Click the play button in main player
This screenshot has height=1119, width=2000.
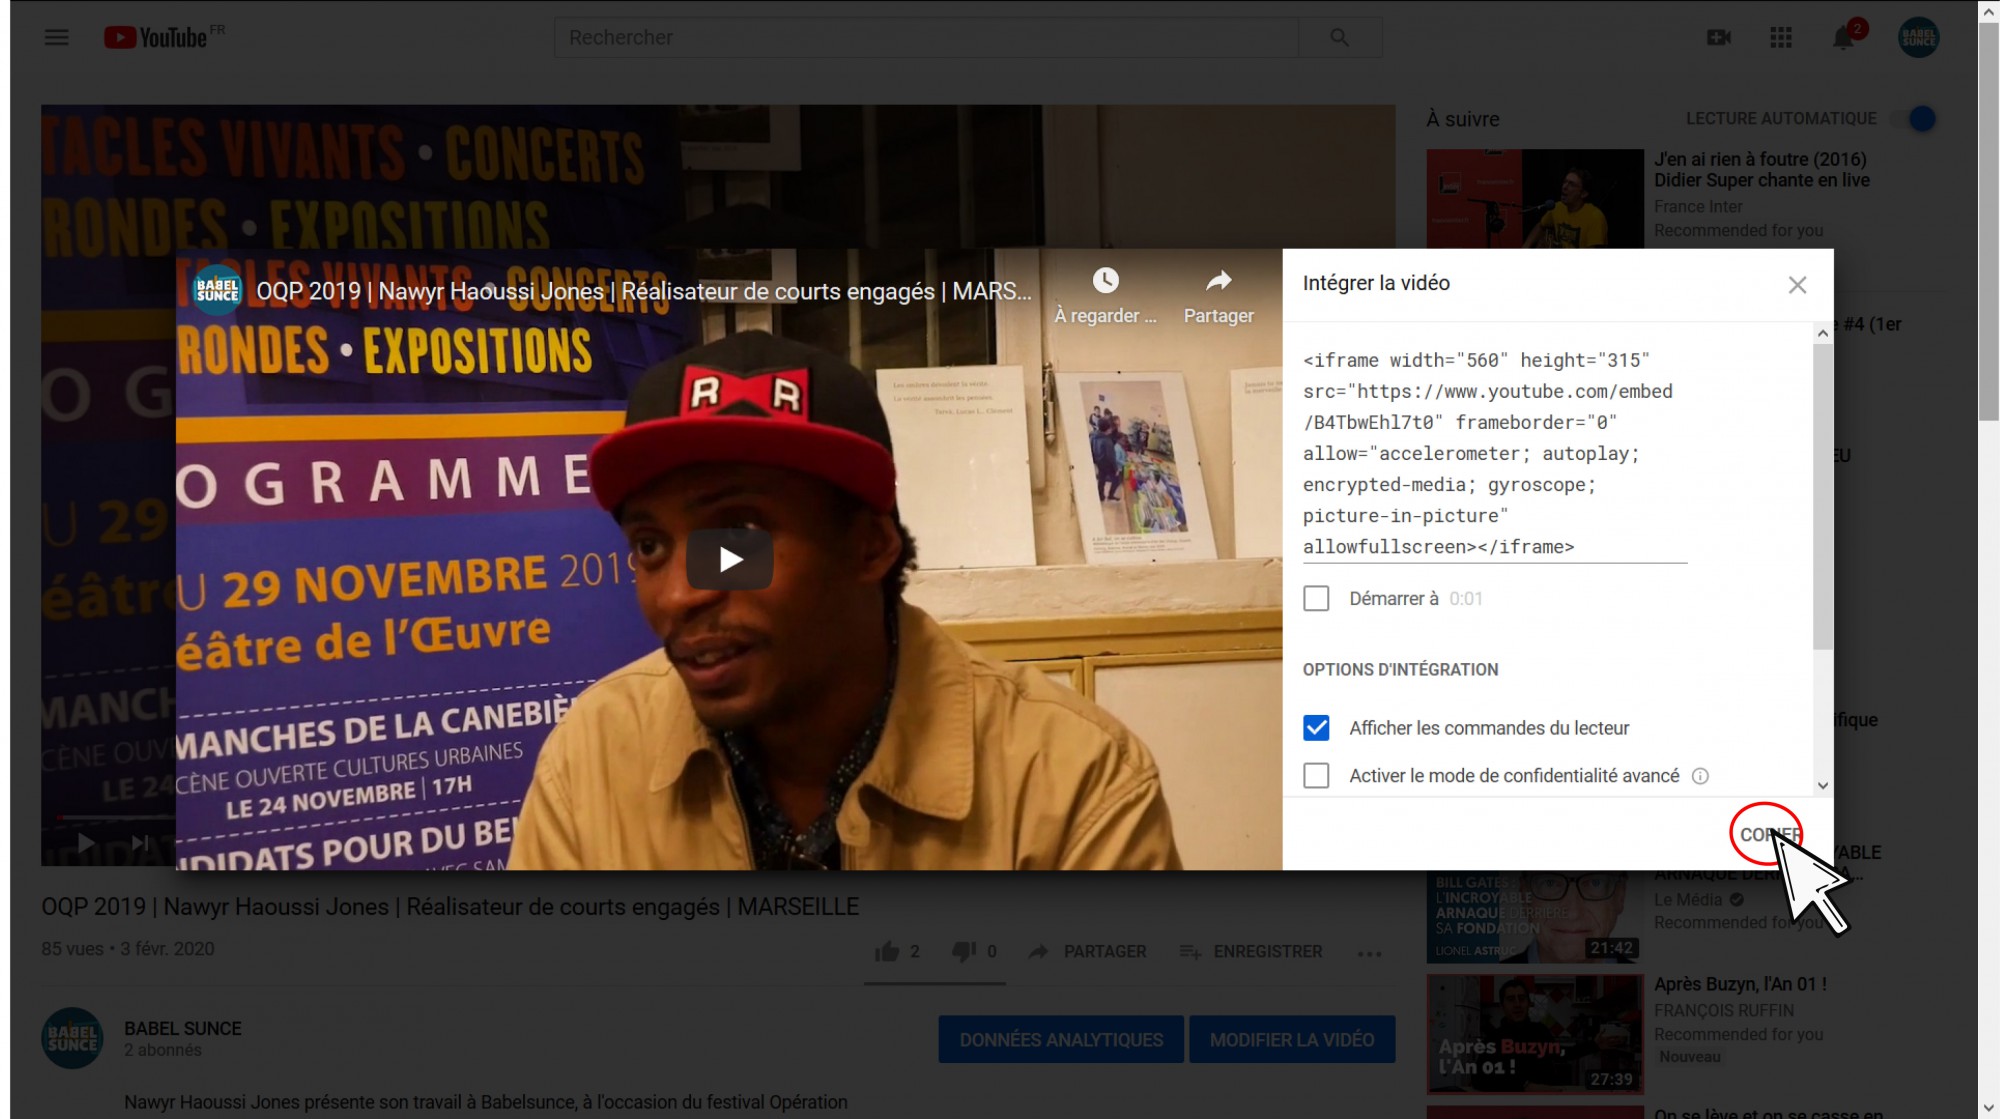(x=86, y=843)
